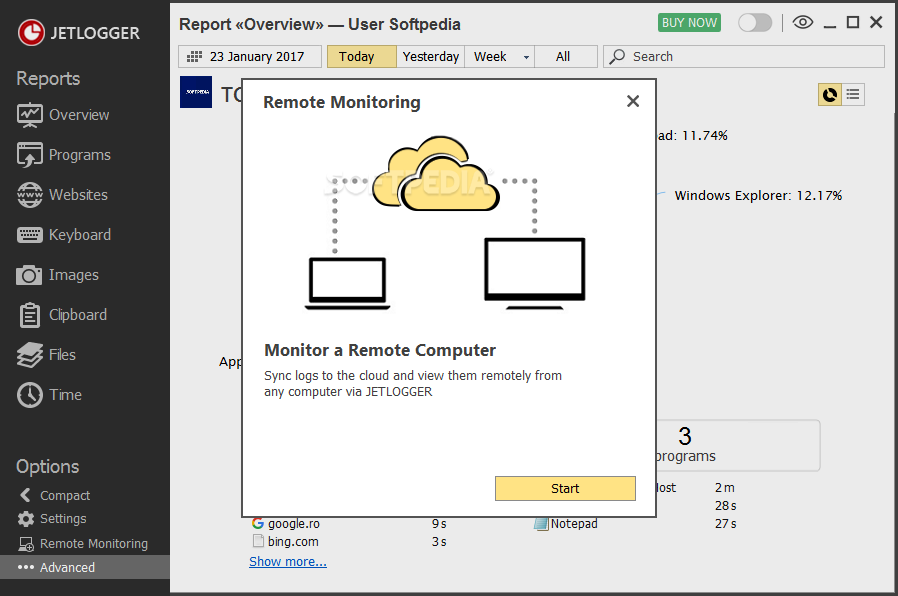Select the Today tab

(x=361, y=57)
